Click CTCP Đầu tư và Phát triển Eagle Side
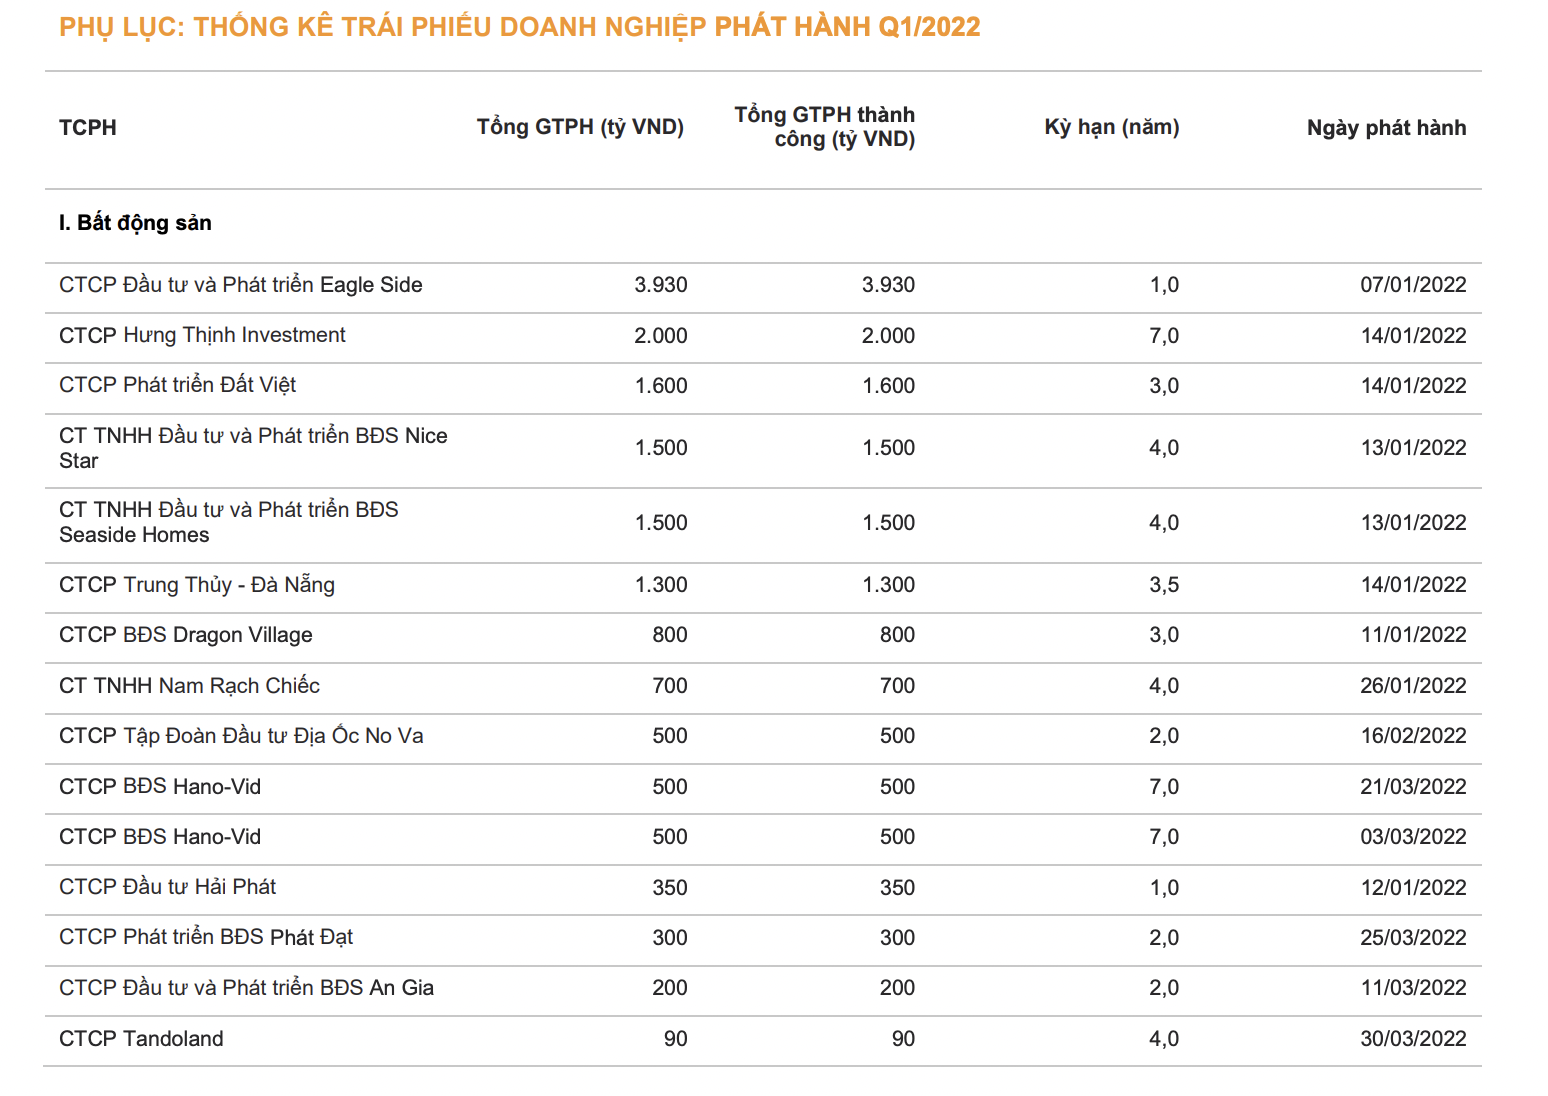Screen dimensions: 1548x1096 click(x=240, y=285)
